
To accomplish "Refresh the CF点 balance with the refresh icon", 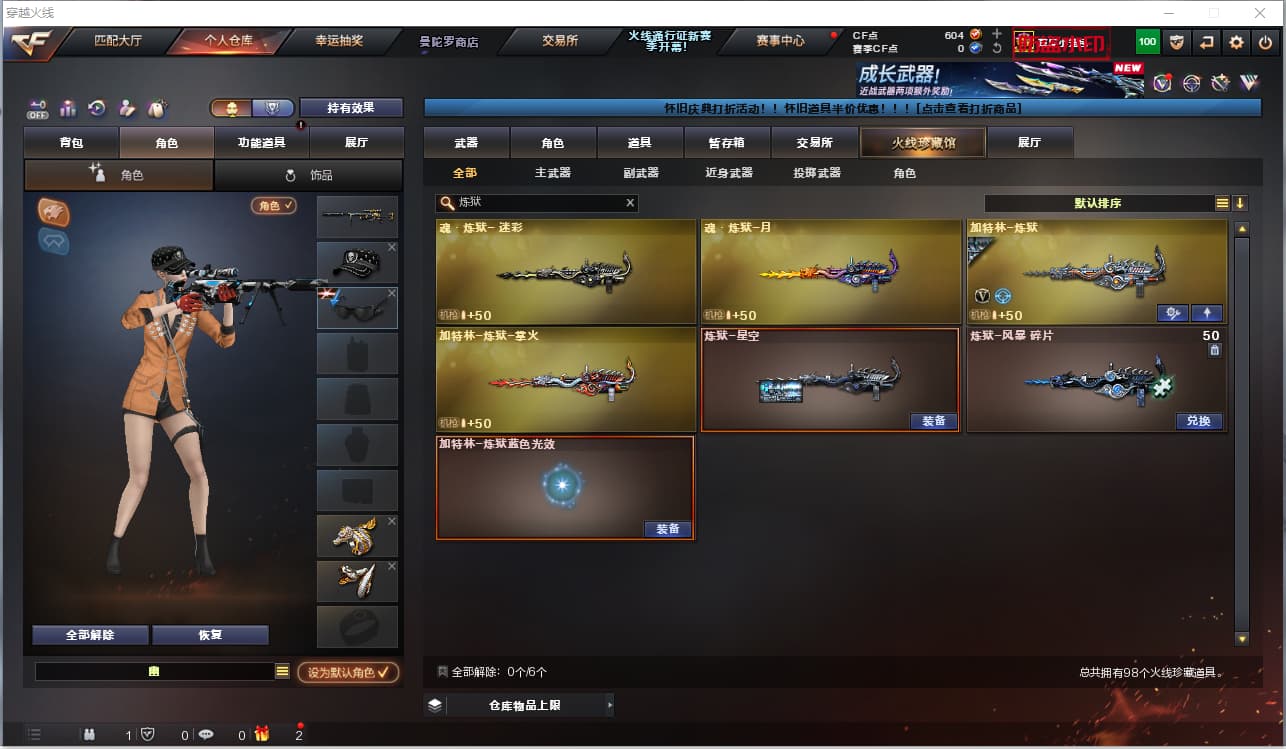I will pyautogui.click(x=996, y=48).
